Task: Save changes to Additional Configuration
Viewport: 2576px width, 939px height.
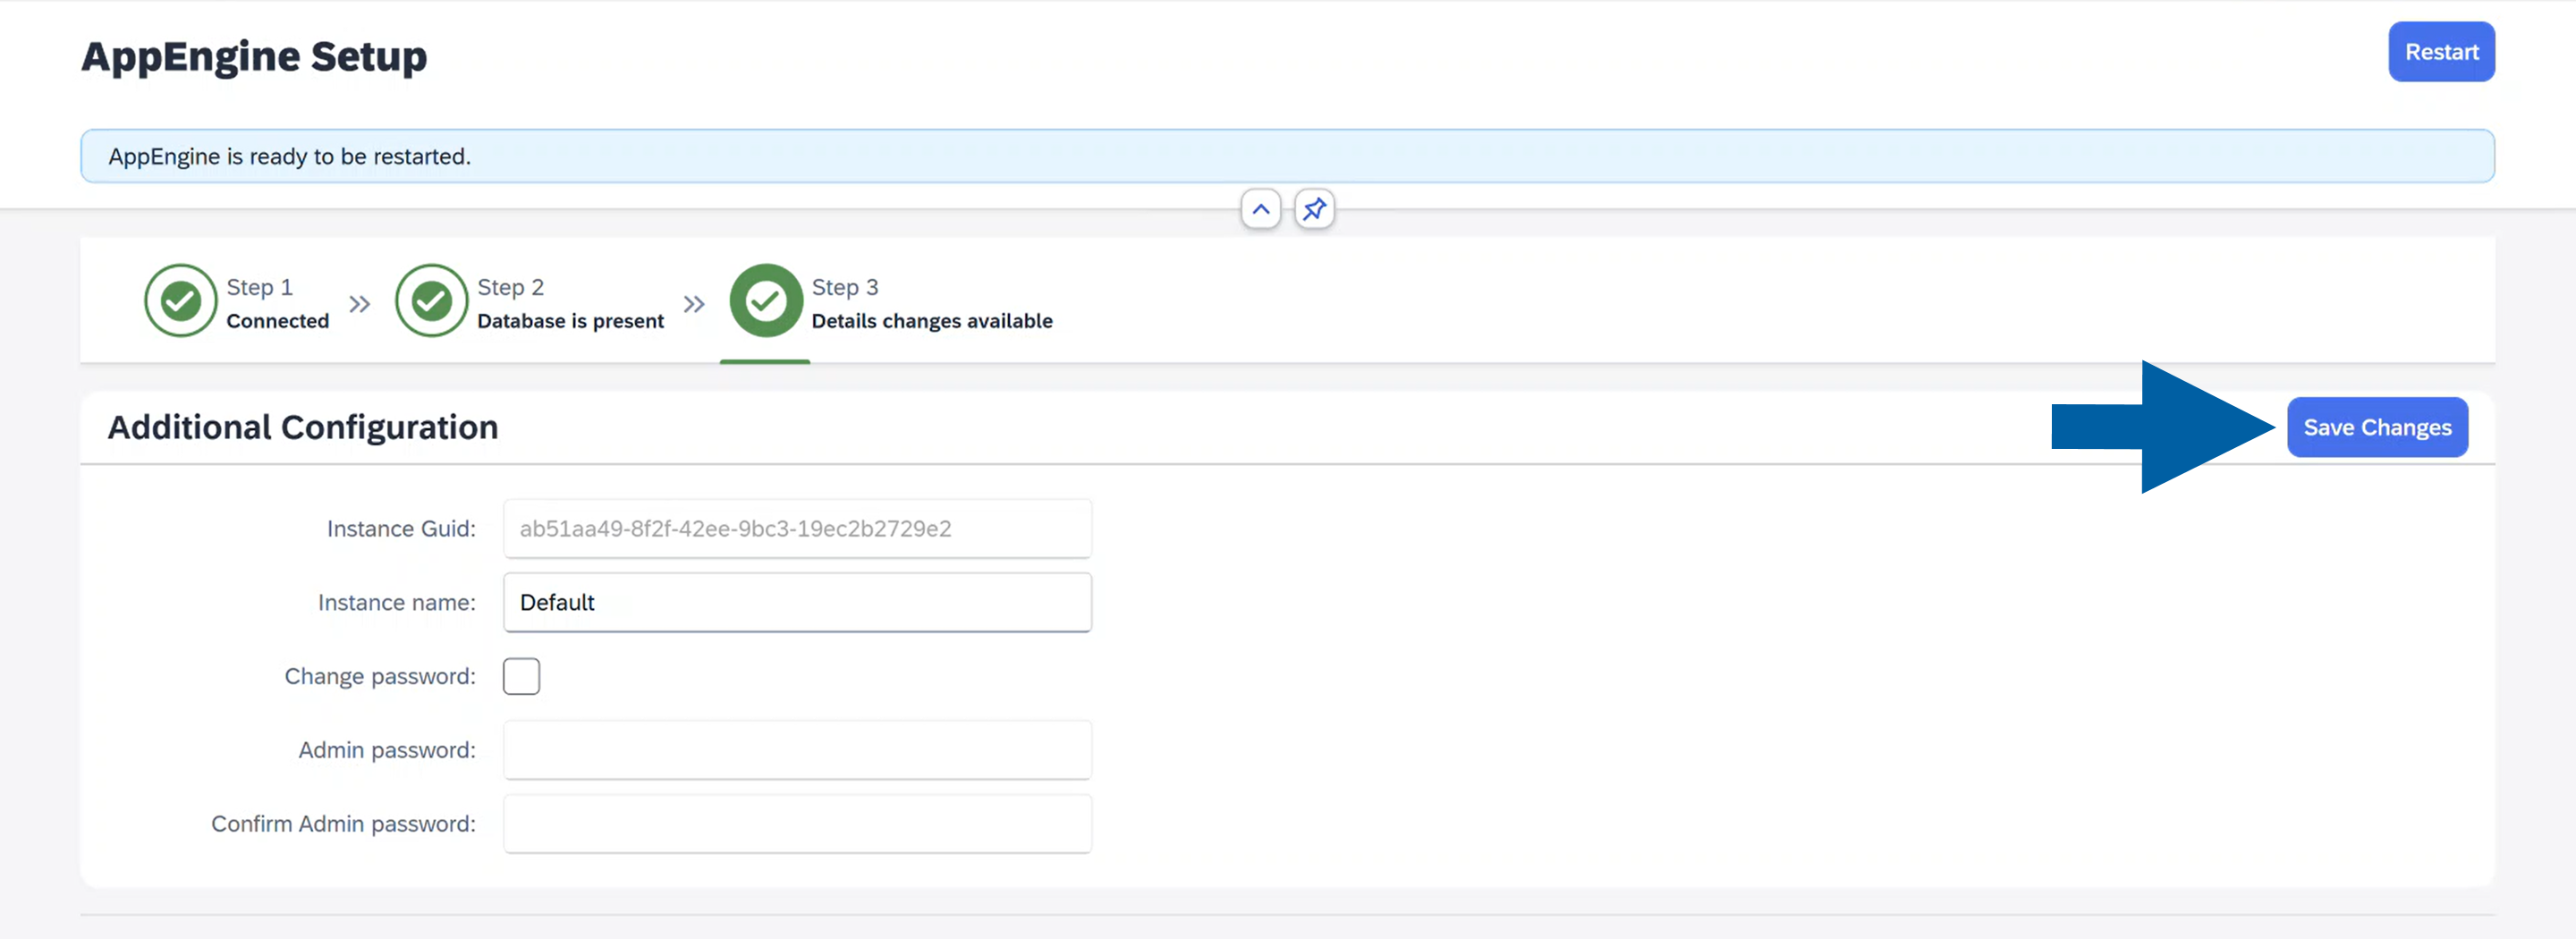Action: point(2376,428)
